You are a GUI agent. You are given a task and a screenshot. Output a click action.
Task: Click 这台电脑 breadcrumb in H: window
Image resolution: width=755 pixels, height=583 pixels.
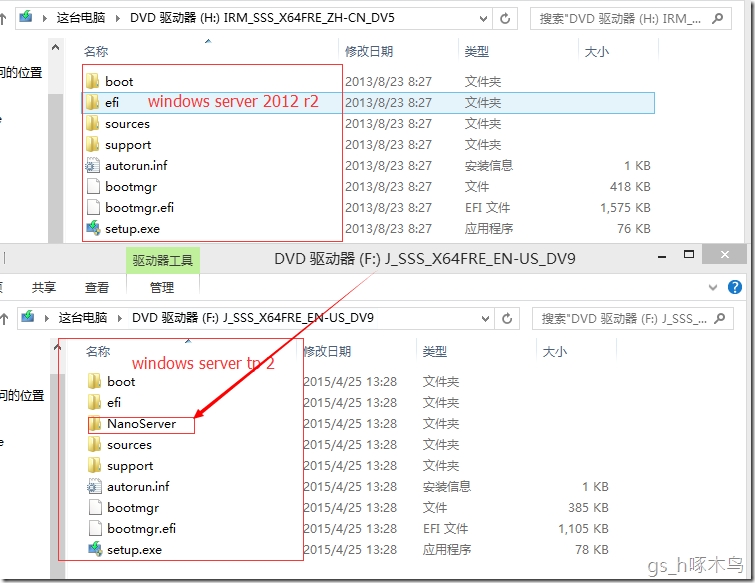(x=81, y=18)
